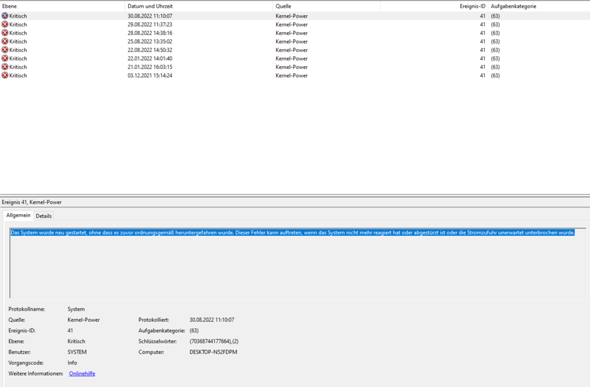Click the critical error icon for 03.12.2021 event
Viewport: 590px width, 387px height.
[5, 75]
